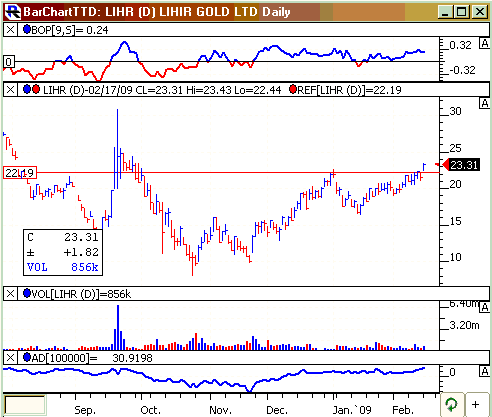Click the 30 price scale label
Image resolution: width=492 pixels, height=417 pixels.
tap(455, 111)
